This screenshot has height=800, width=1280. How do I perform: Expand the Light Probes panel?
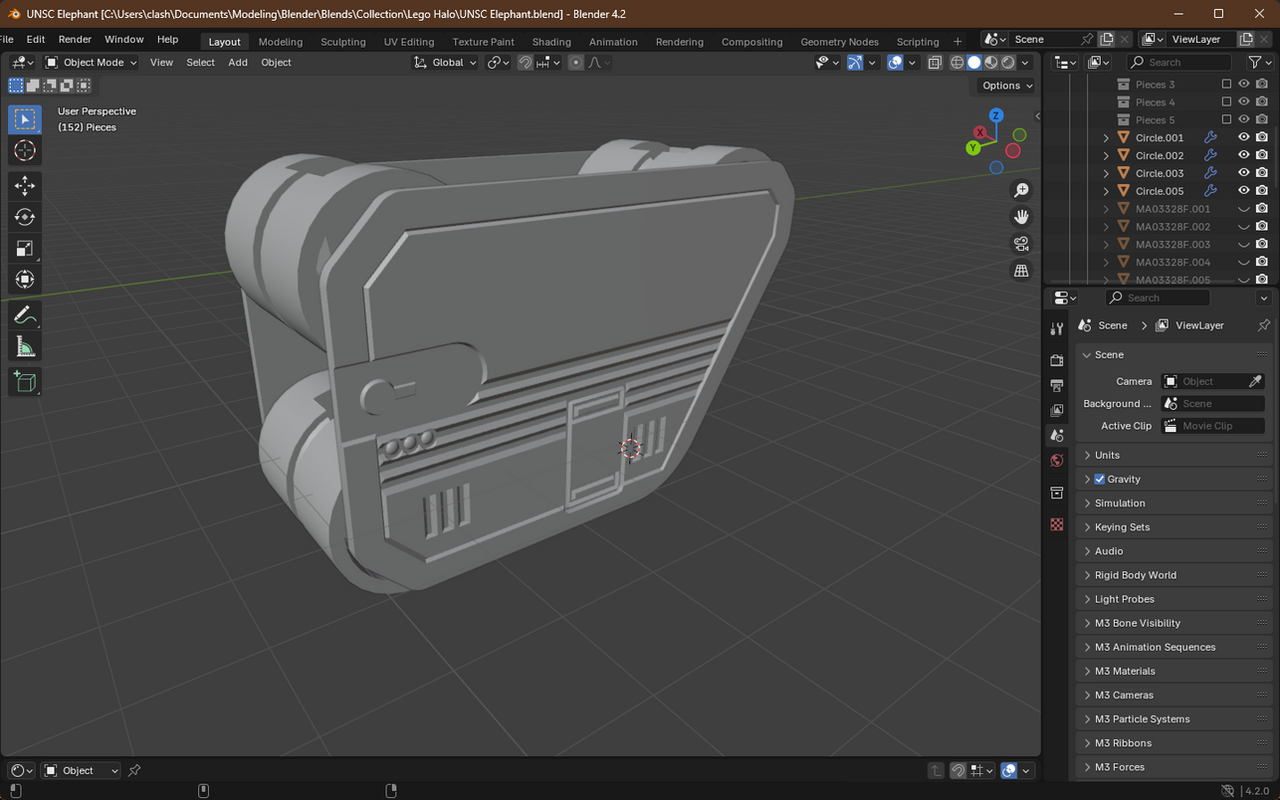pos(1172,599)
